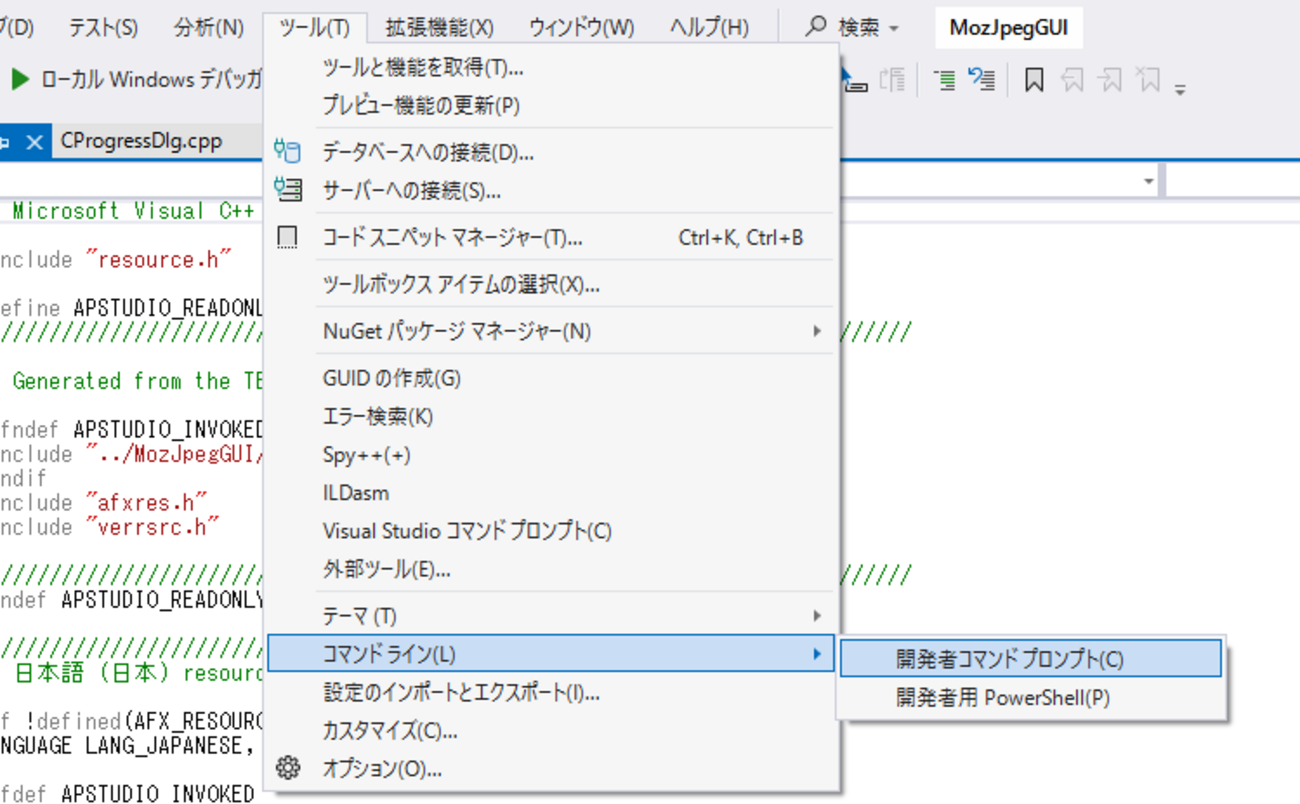1300x804 pixels.
Task: Click the cursor-pointer toolbar icon
Action: tap(854, 80)
